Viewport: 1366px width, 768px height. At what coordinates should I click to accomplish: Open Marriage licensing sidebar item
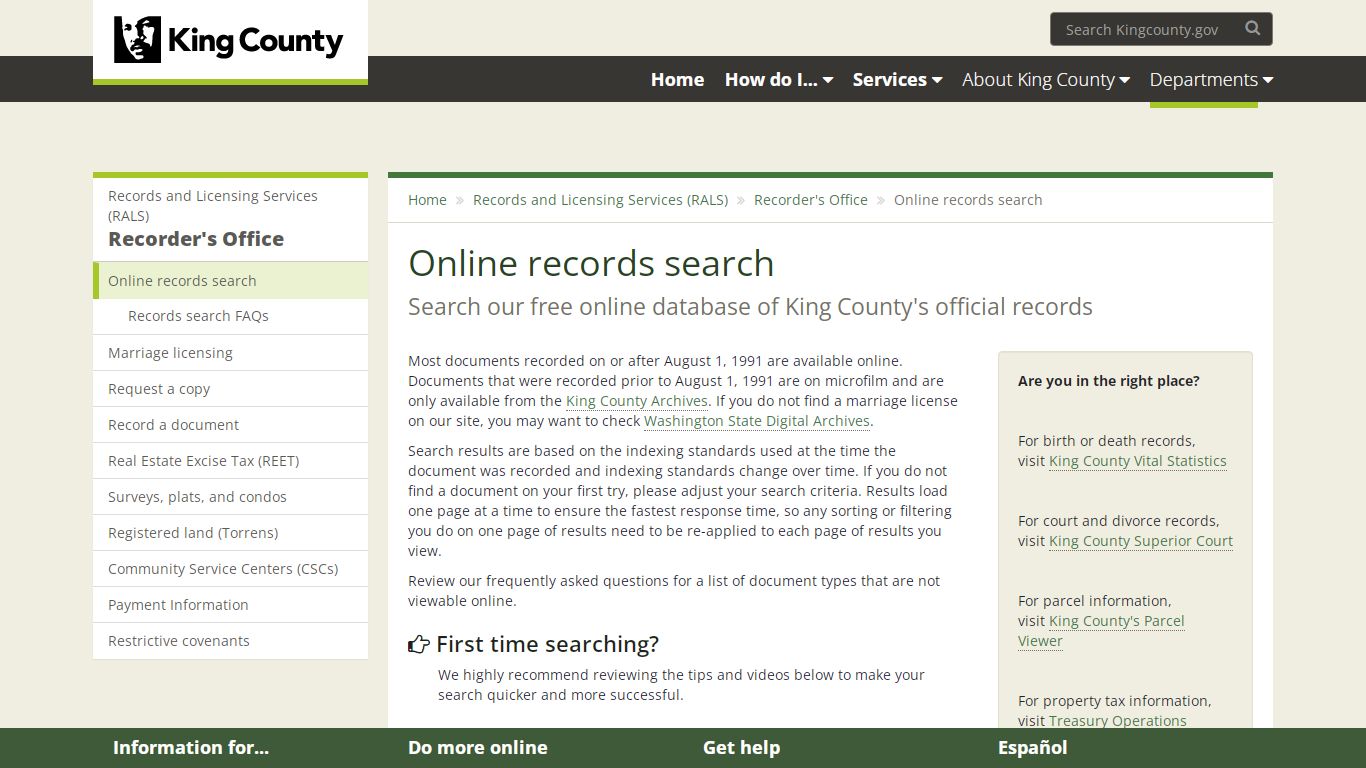pos(230,353)
